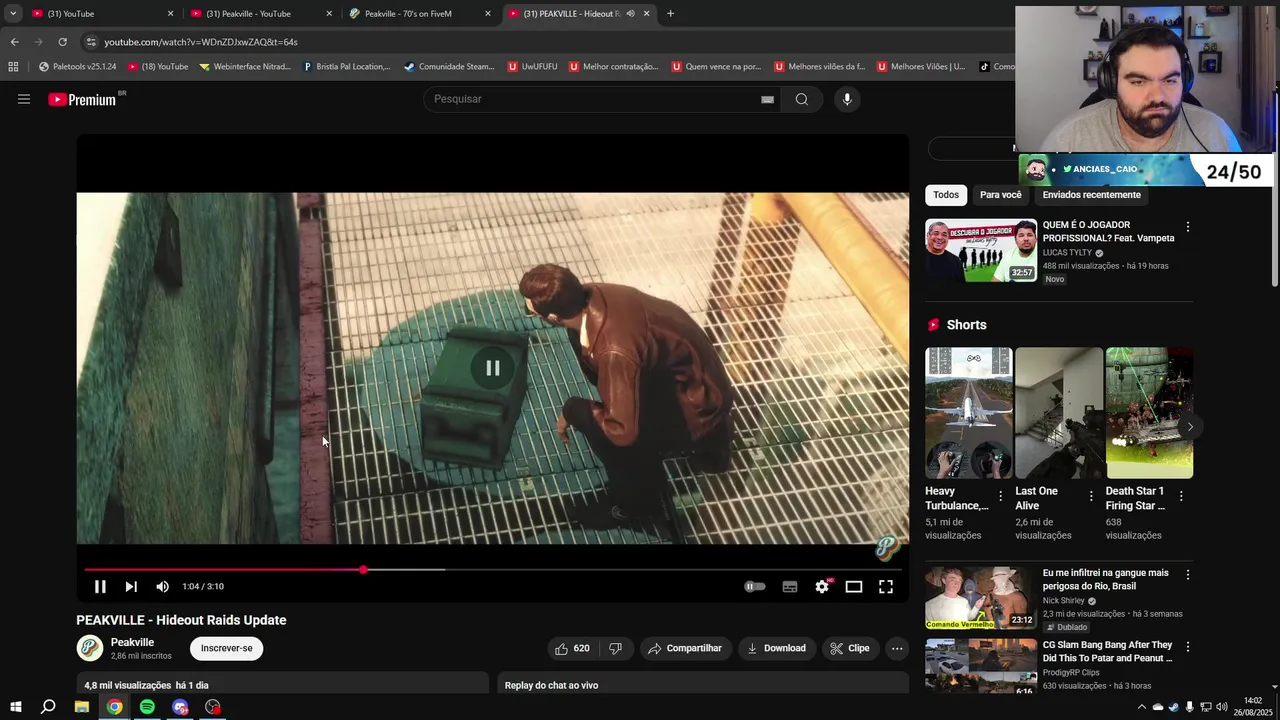Open the YouTube guide hamburger menu

(24, 99)
